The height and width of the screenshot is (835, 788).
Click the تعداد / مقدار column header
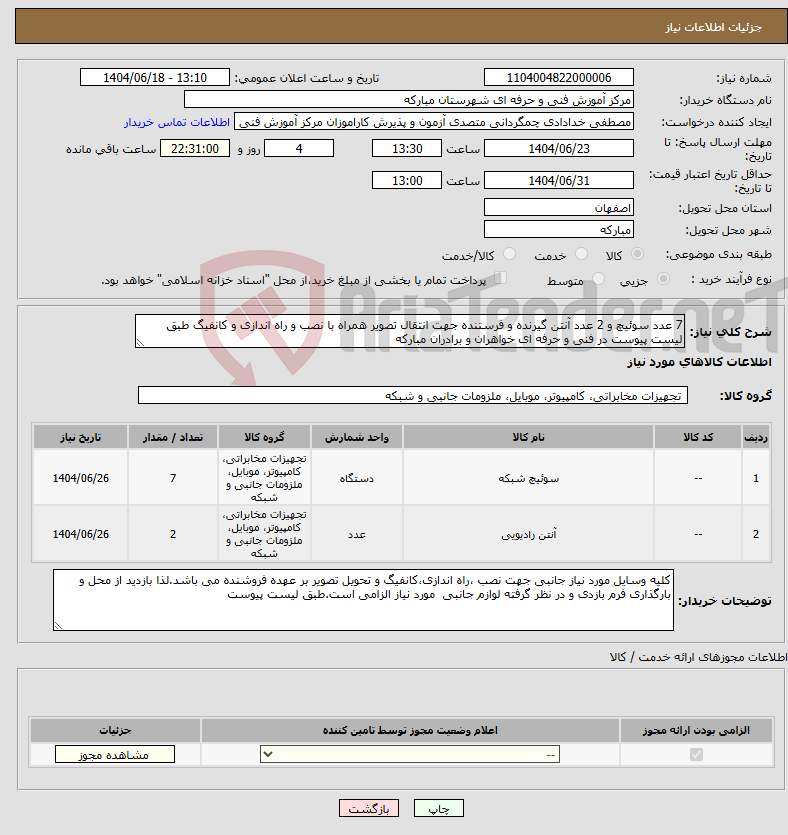(x=173, y=437)
